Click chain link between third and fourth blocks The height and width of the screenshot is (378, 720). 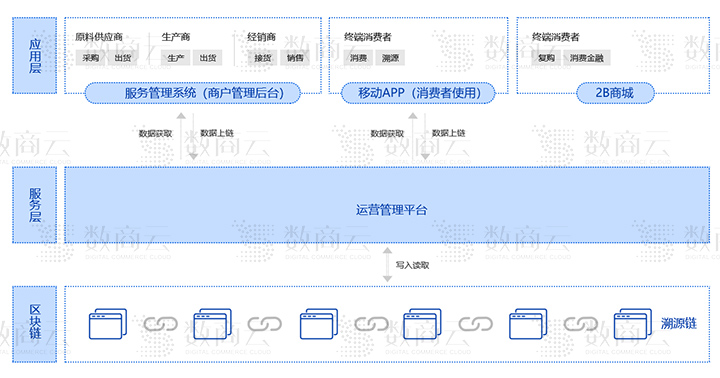(x=371, y=324)
